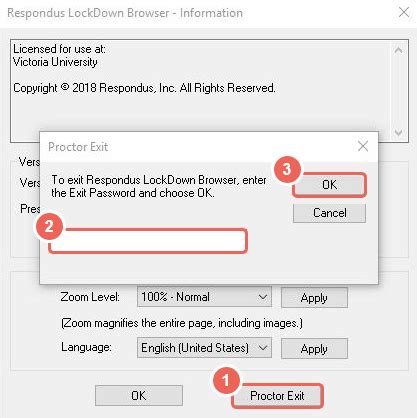Viewport: 417px width, 418px height.
Task: Click the scroll-up arrow in the license box
Action: (x=398, y=50)
